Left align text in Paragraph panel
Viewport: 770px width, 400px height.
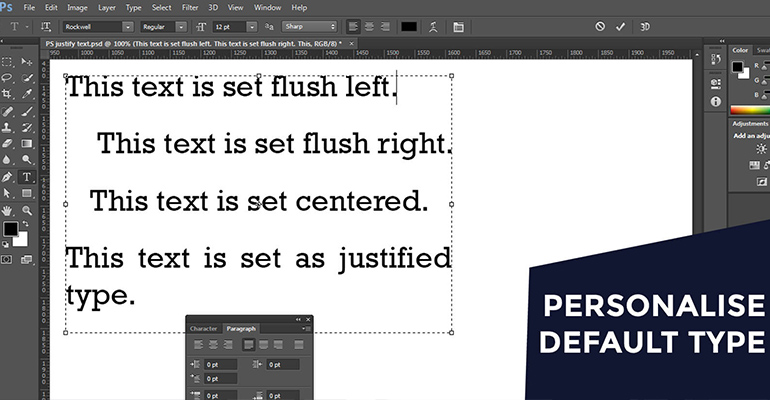[x=198, y=345]
